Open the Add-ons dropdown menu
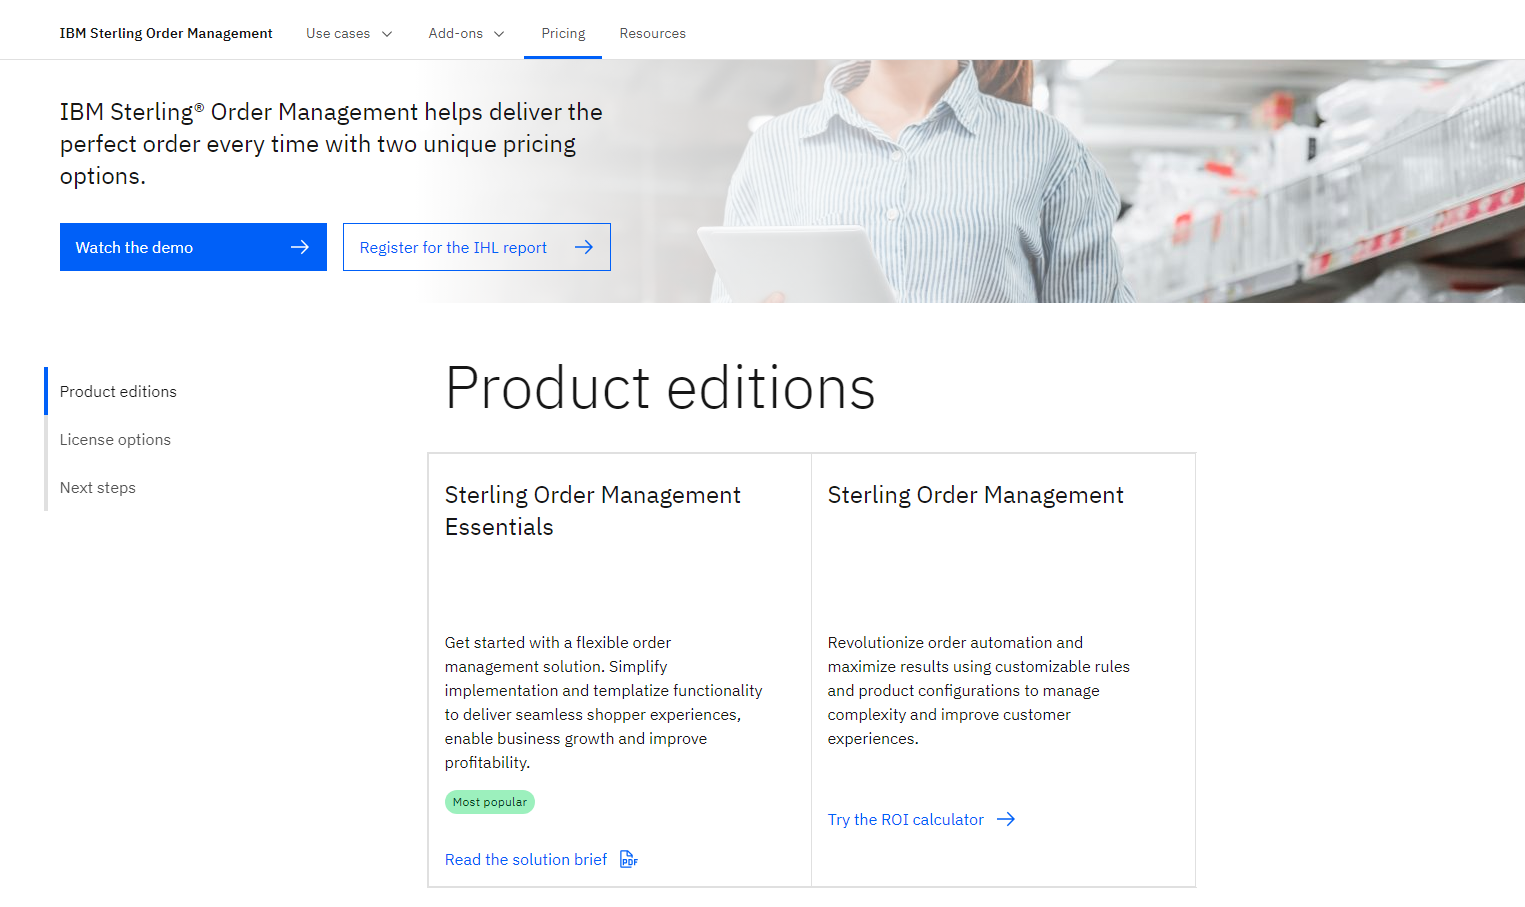The width and height of the screenshot is (1525, 907). coord(466,33)
